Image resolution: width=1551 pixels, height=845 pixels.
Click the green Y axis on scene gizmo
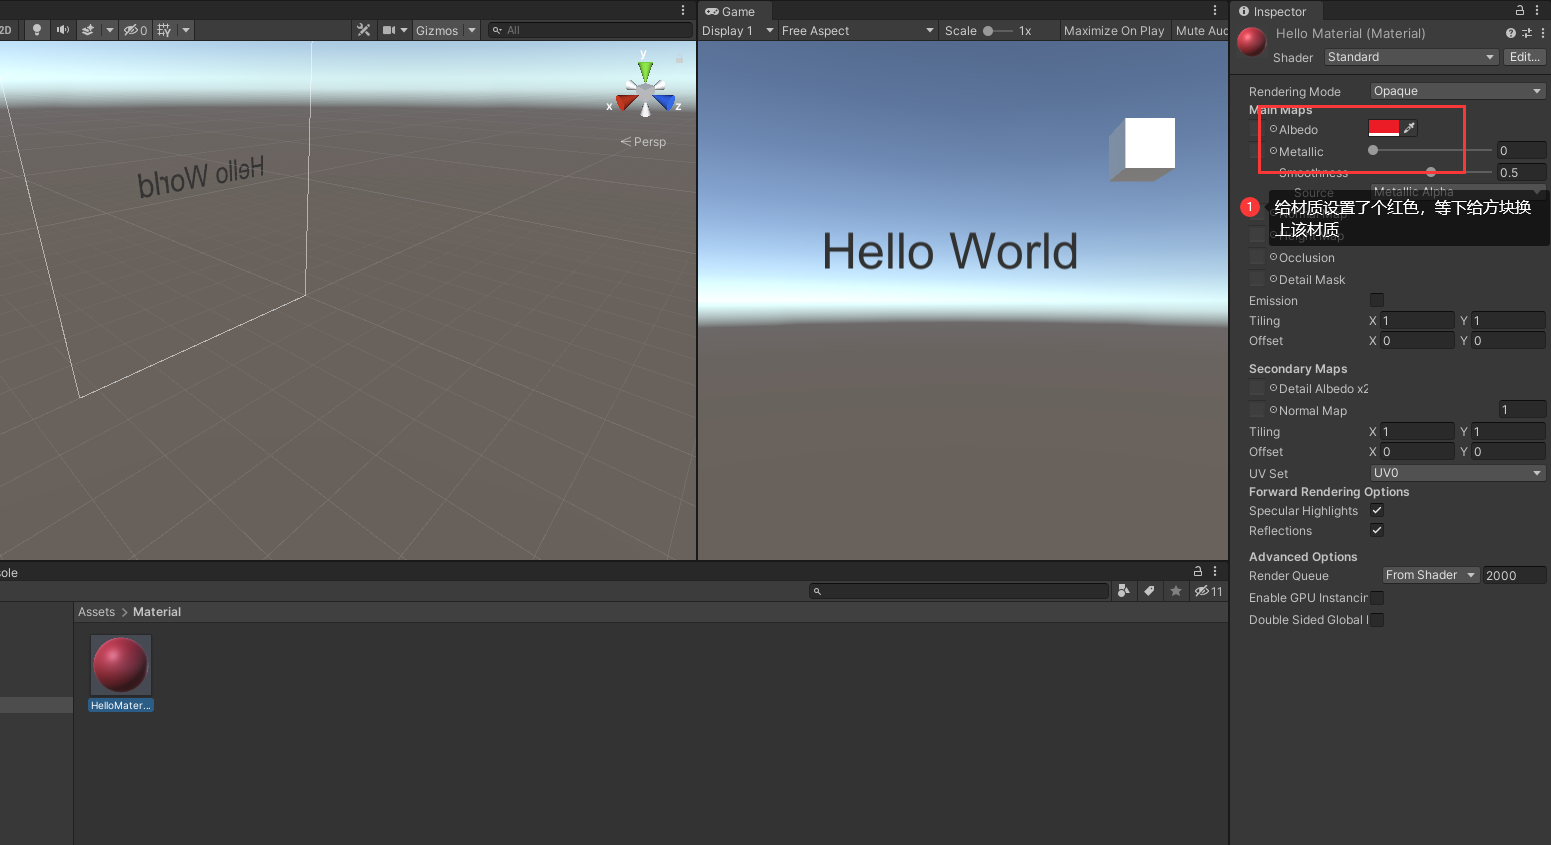coord(645,70)
